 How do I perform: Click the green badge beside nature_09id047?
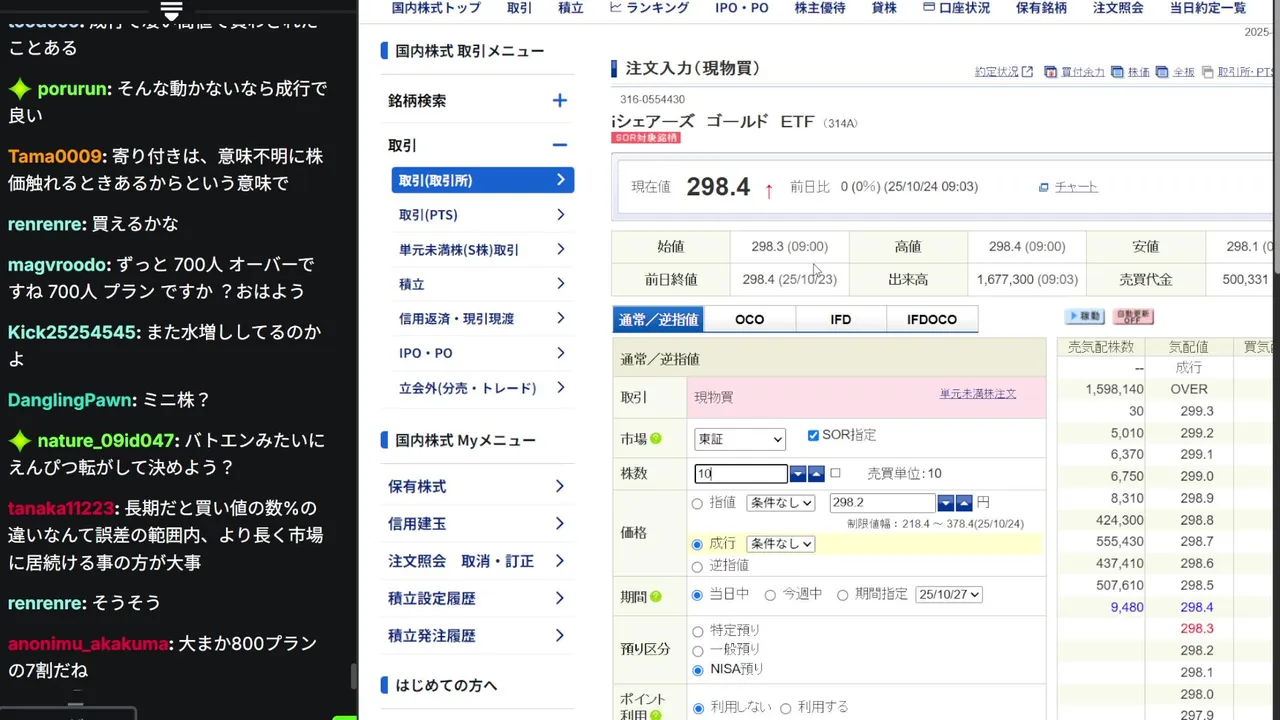point(20,441)
